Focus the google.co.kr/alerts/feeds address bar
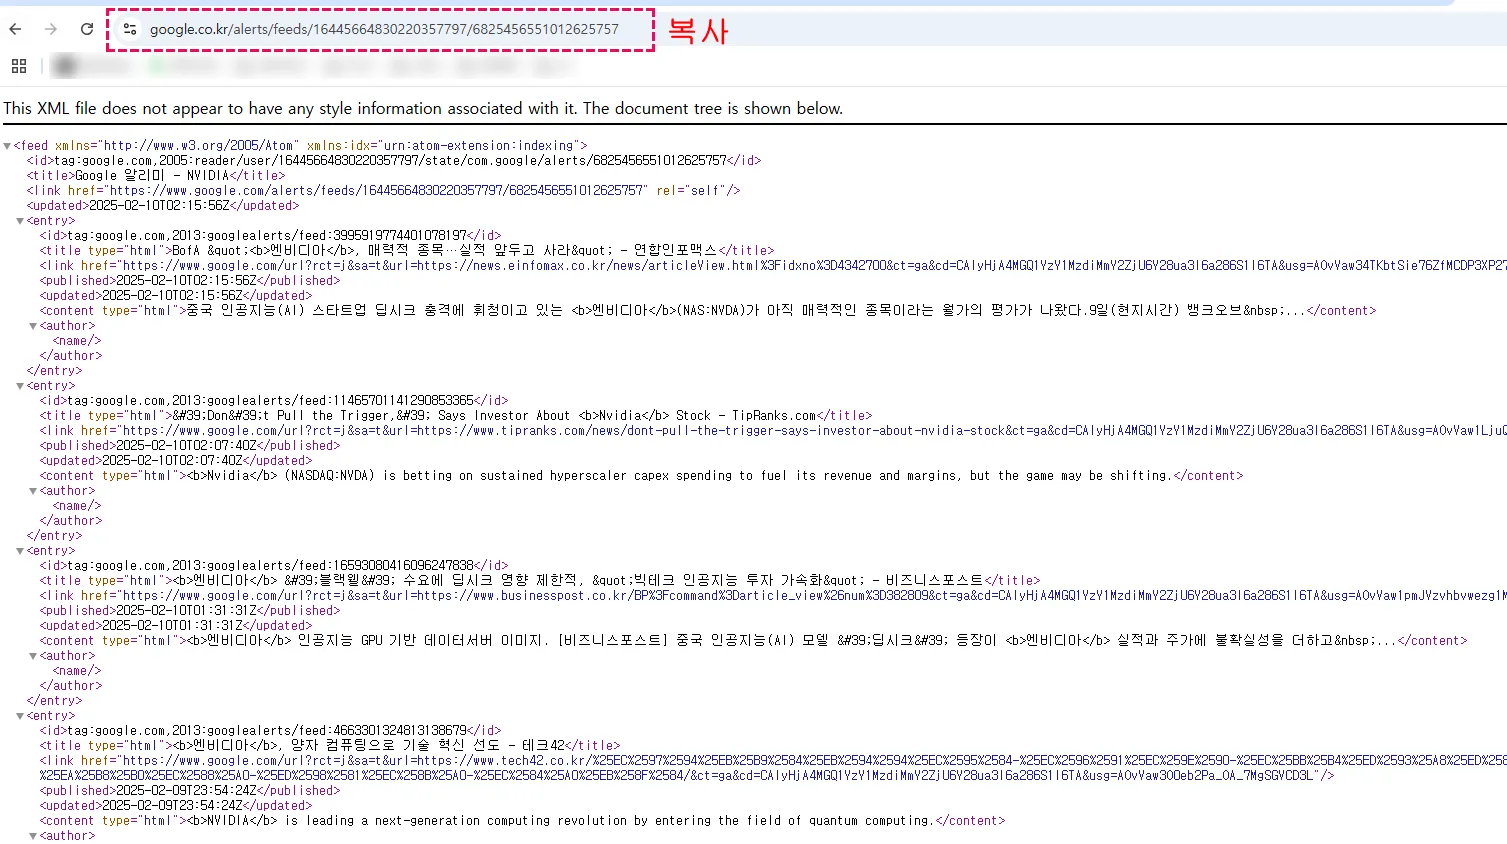1507x844 pixels. click(x=384, y=29)
